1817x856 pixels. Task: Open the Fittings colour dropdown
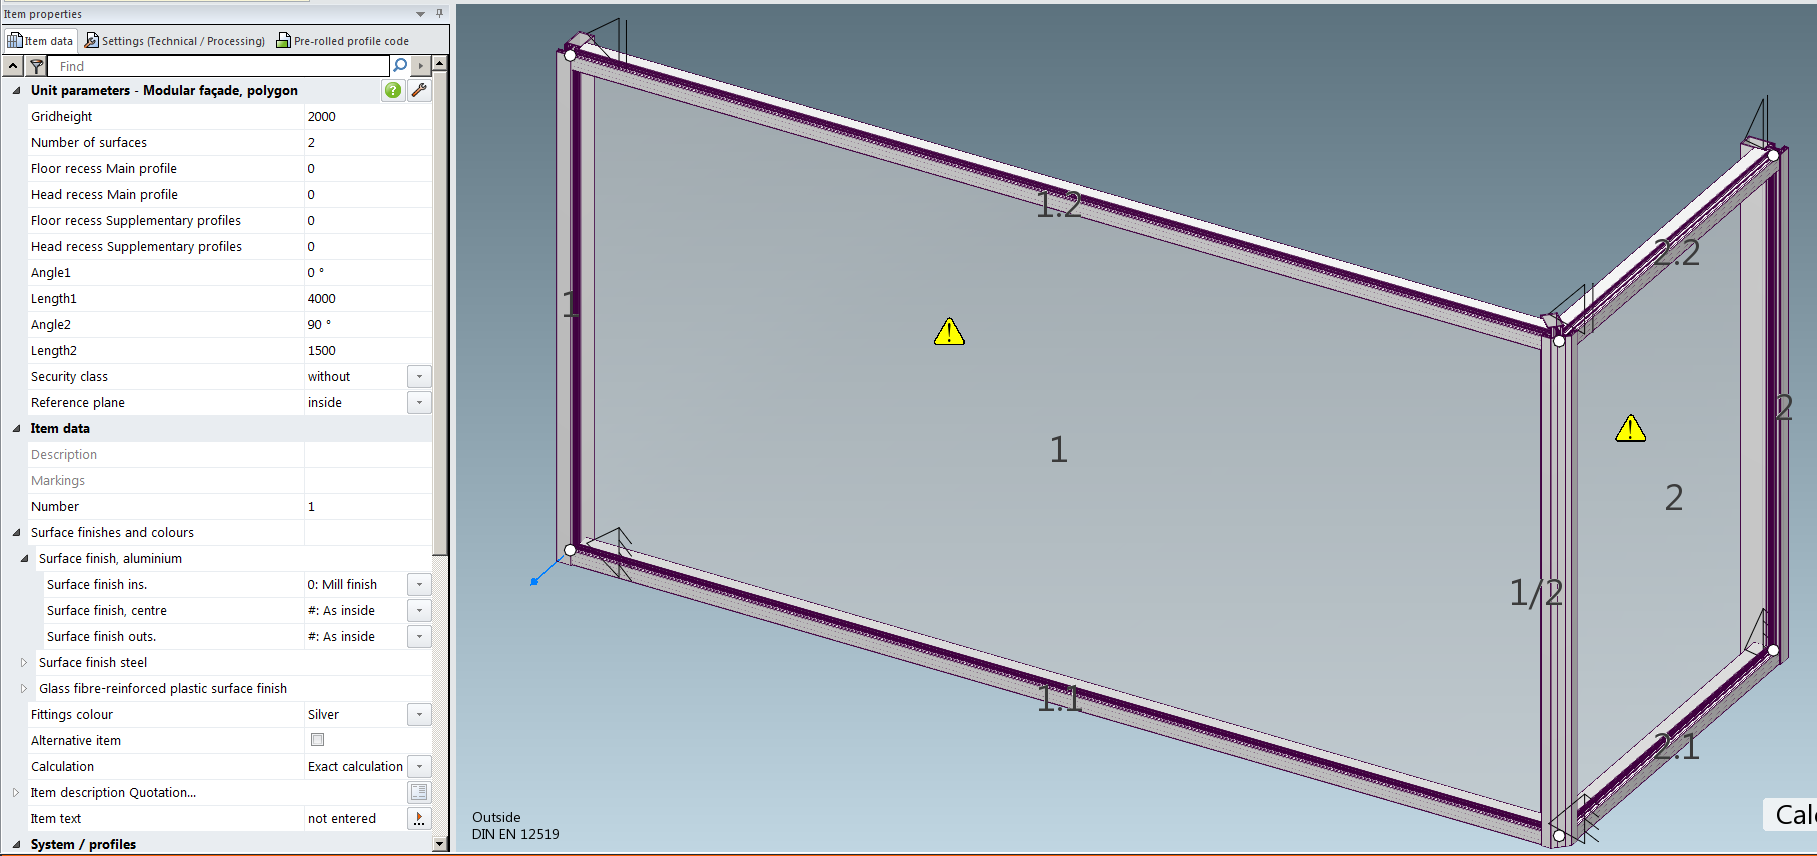pyautogui.click(x=419, y=714)
